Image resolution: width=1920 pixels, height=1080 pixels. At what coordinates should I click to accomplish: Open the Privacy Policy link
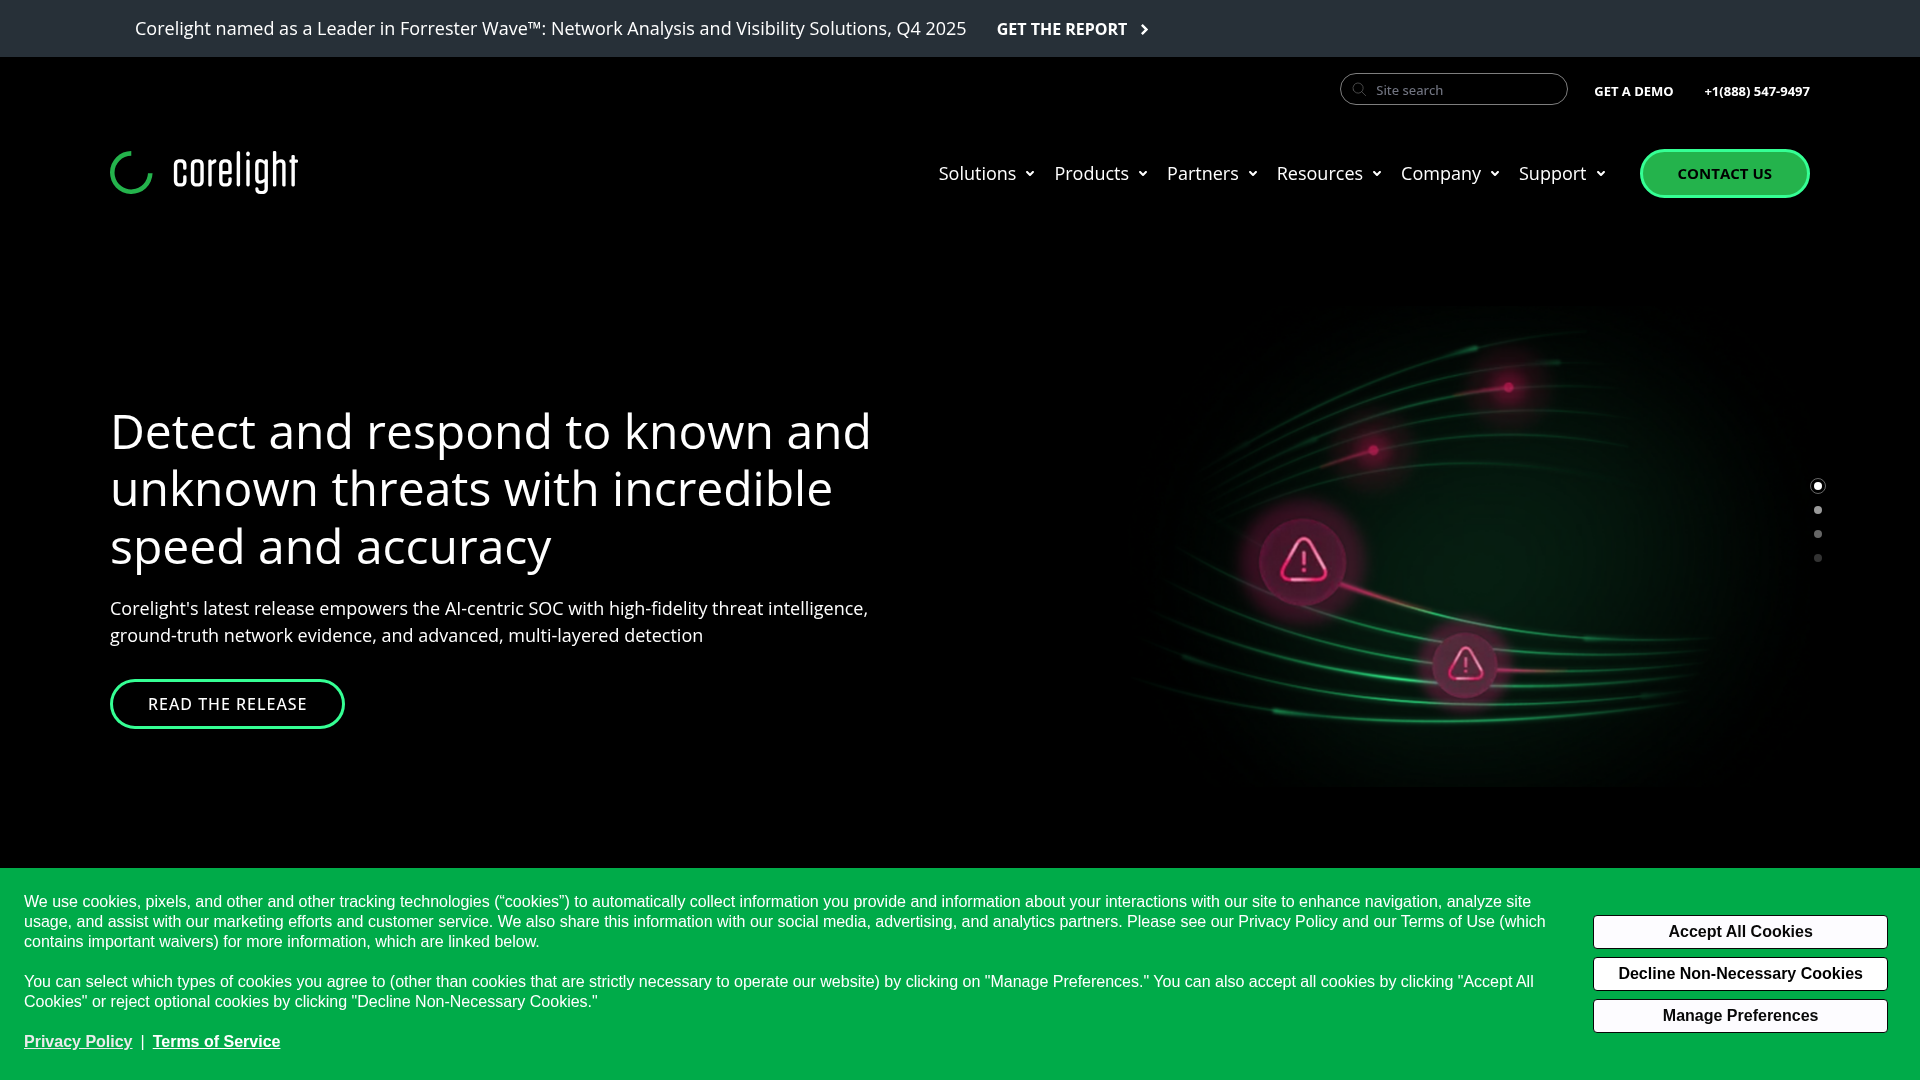click(77, 1041)
